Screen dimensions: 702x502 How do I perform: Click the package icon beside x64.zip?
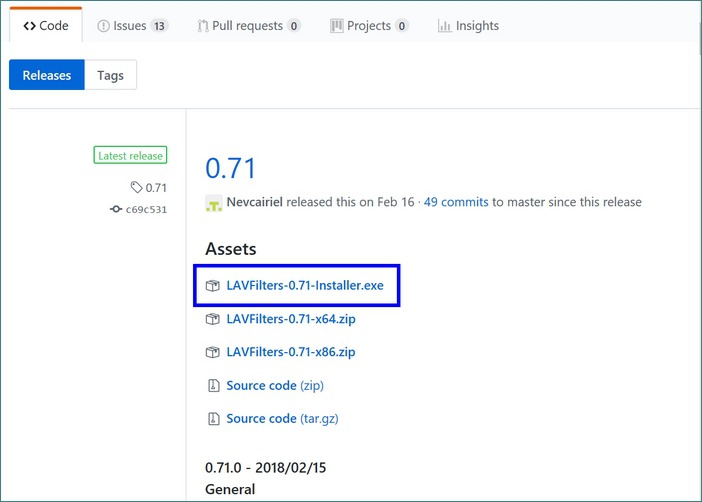213,319
